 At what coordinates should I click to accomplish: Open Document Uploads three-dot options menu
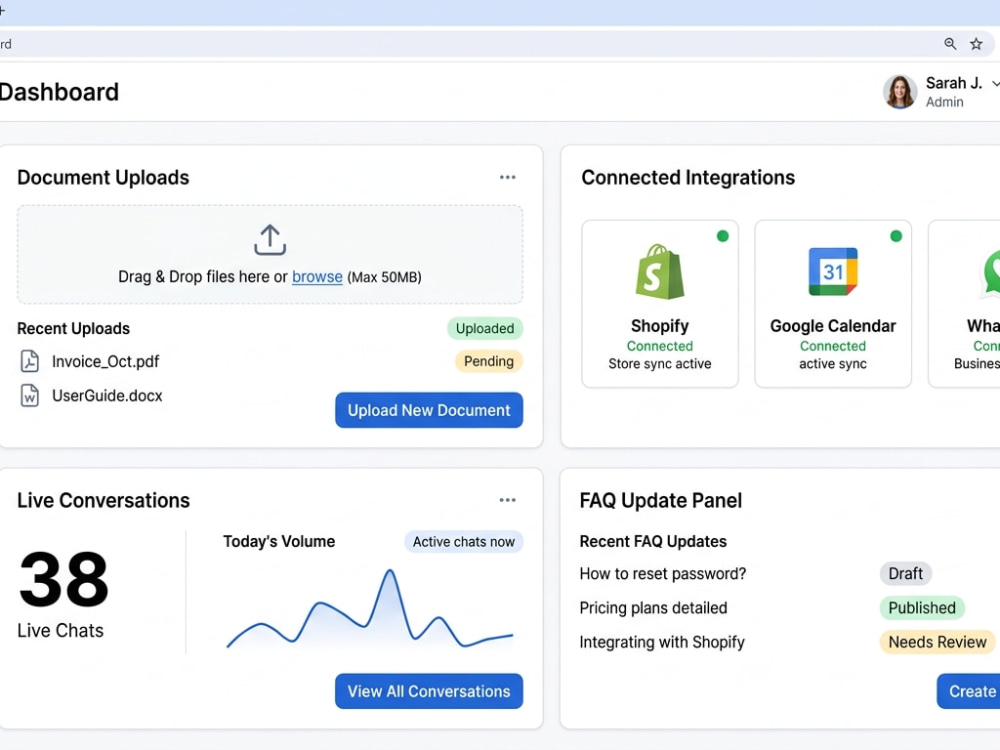click(508, 177)
